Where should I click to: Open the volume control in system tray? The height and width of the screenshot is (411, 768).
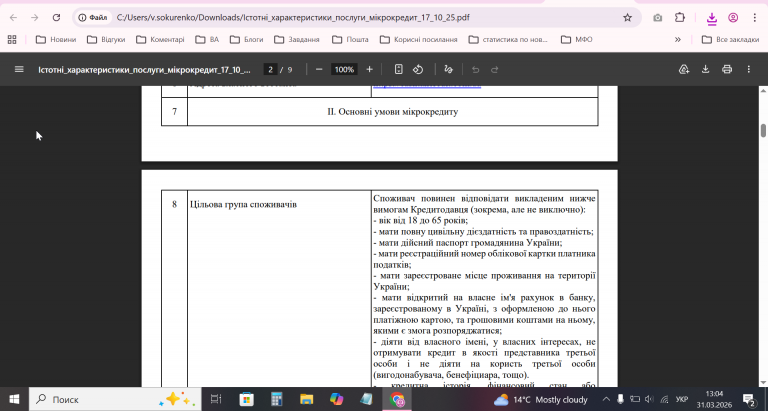point(649,399)
